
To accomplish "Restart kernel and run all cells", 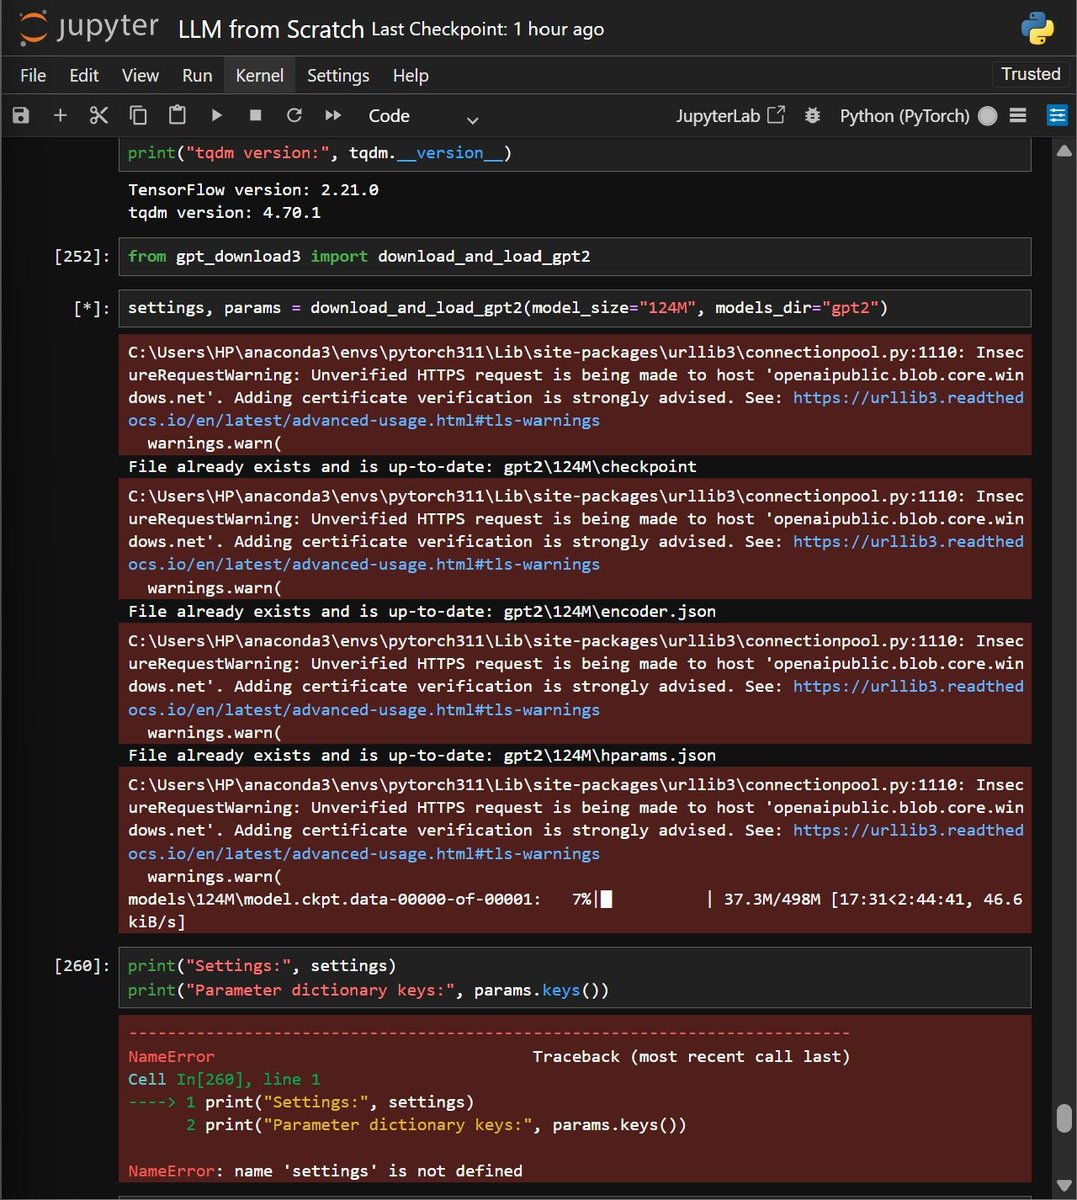I will 333,116.
